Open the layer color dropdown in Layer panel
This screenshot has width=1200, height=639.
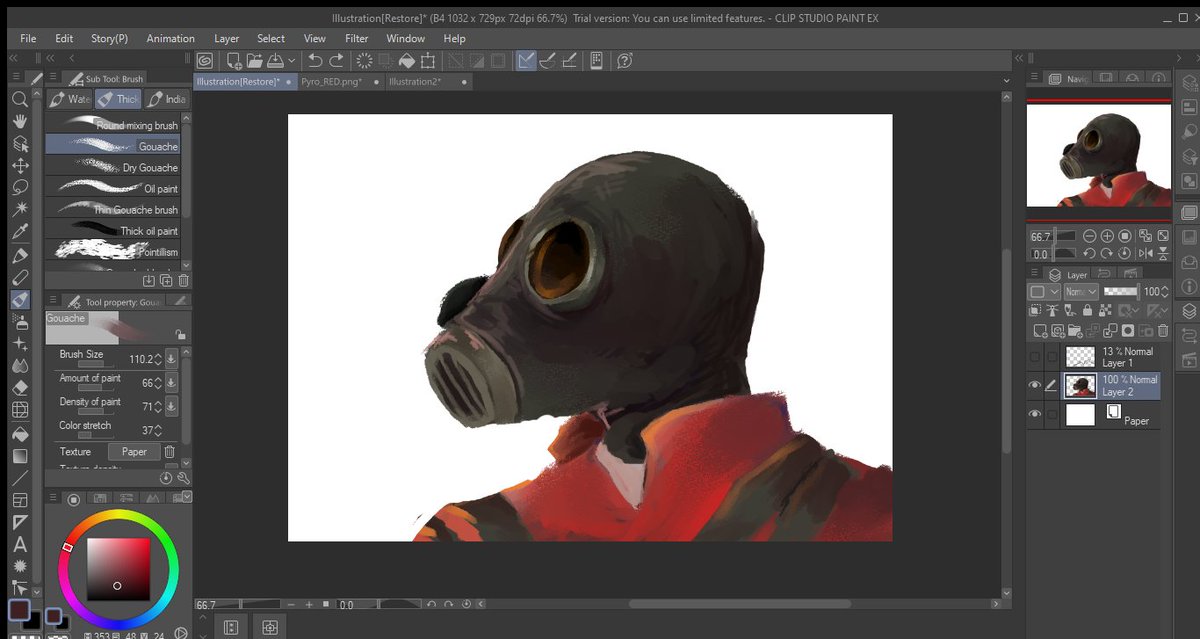(x=1044, y=291)
